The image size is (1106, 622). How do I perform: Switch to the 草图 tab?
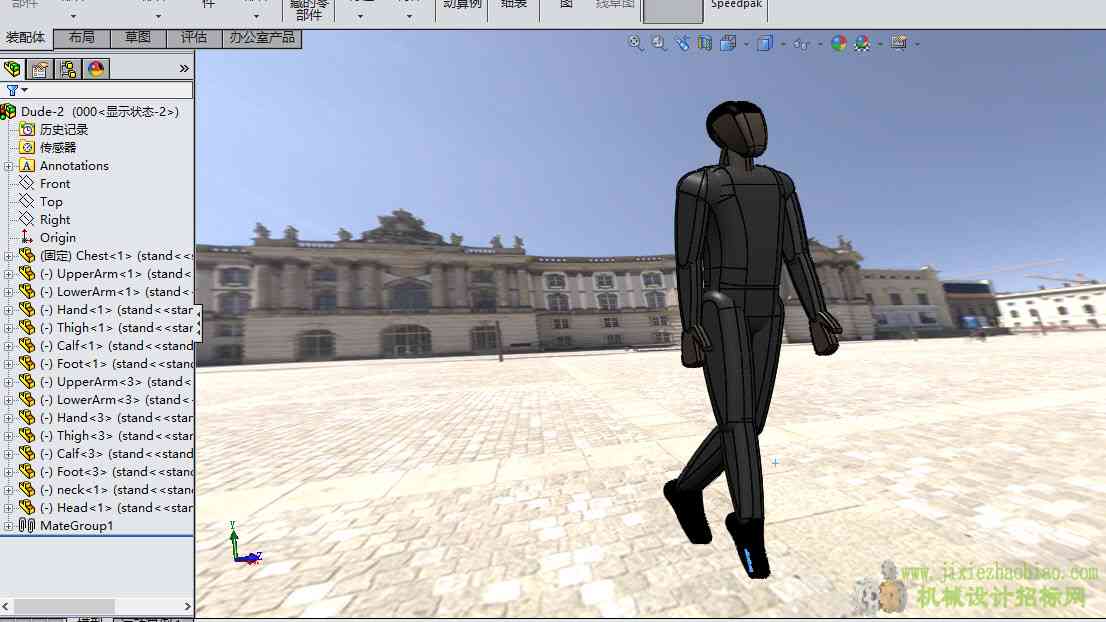[x=138, y=37]
